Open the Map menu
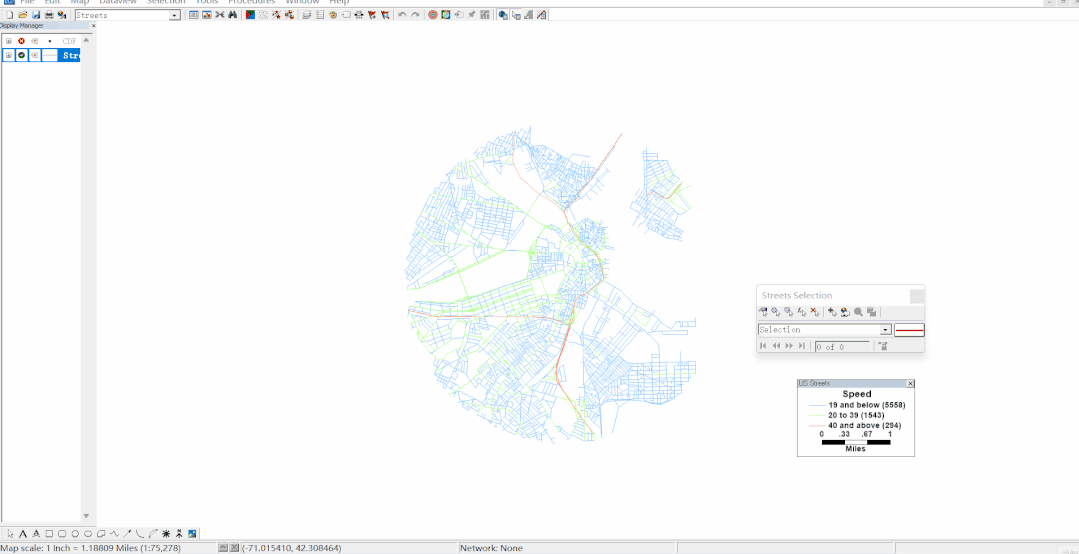Screen dimensions: 1079x554 [80, 2]
